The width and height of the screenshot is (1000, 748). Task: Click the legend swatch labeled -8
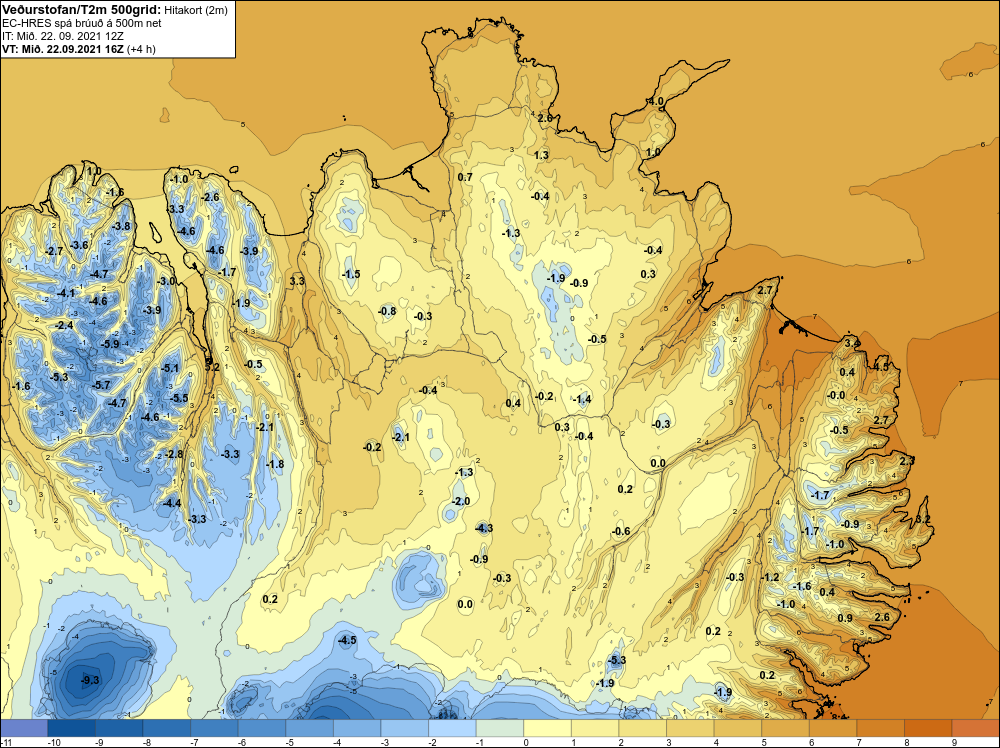pos(166,728)
